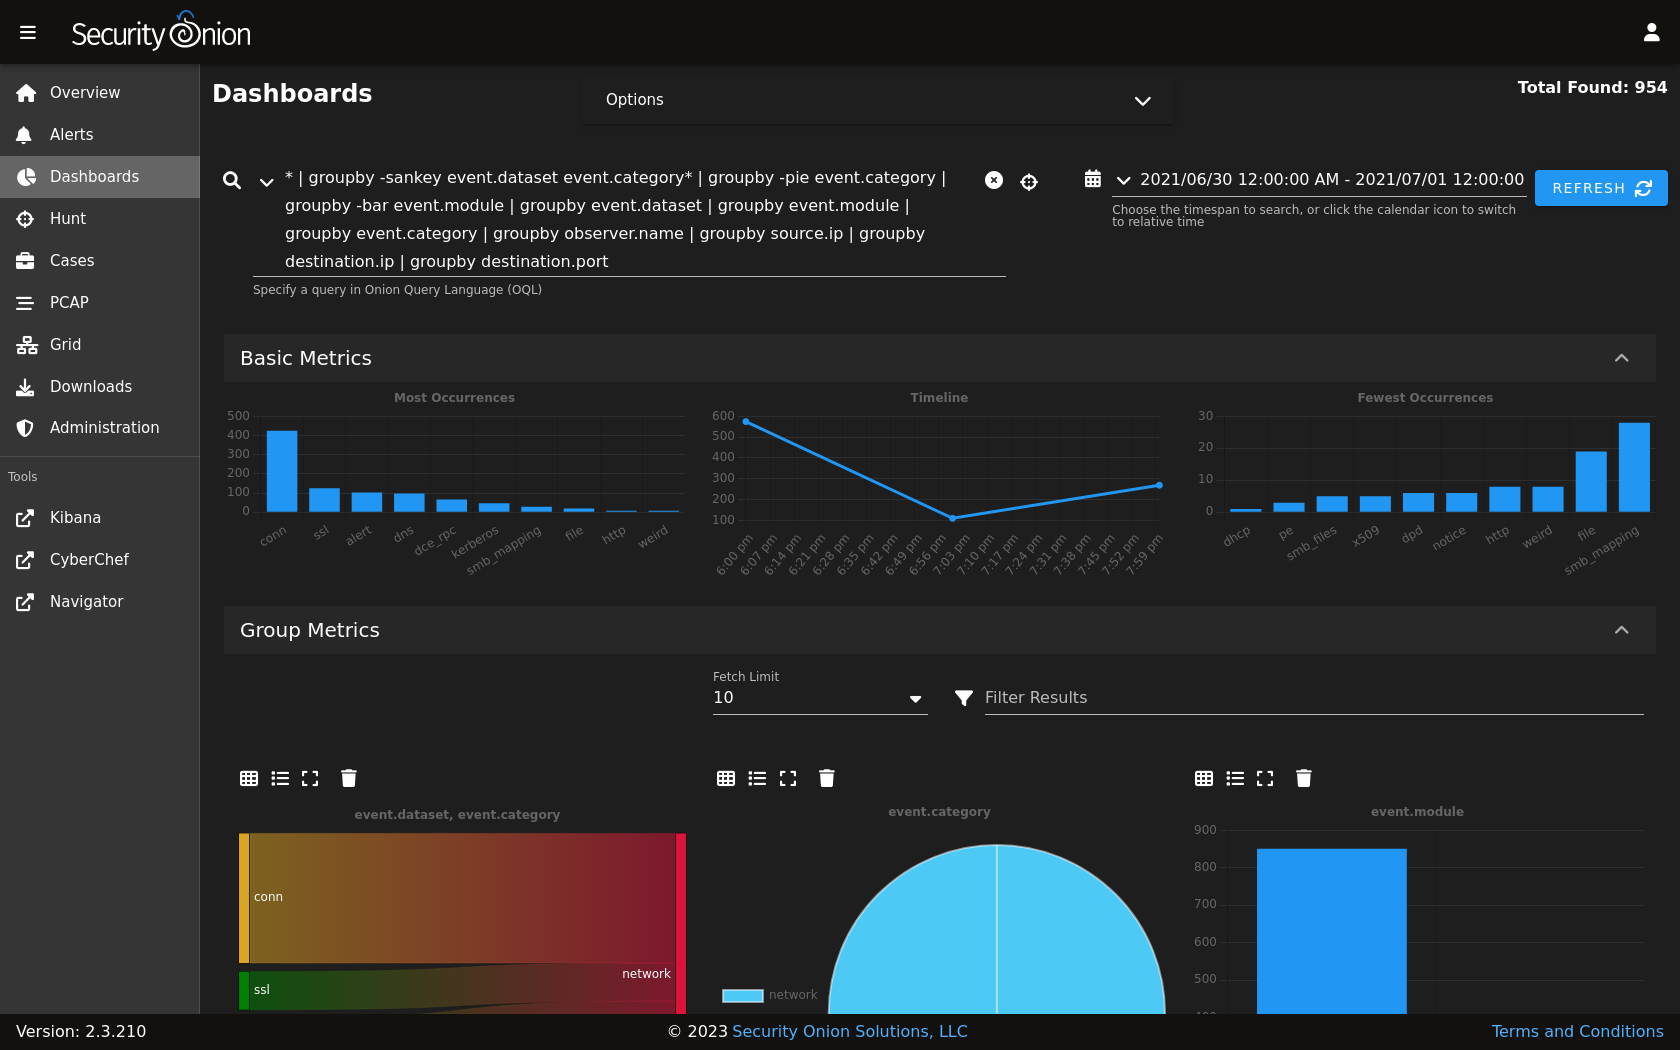Collapse the Basic Metrics section

tap(1622, 358)
